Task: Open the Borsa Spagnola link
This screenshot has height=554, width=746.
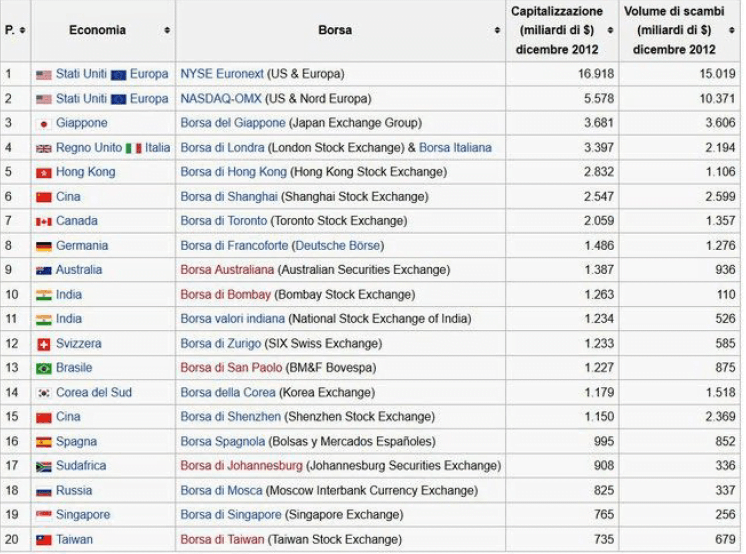Action: tap(223, 442)
